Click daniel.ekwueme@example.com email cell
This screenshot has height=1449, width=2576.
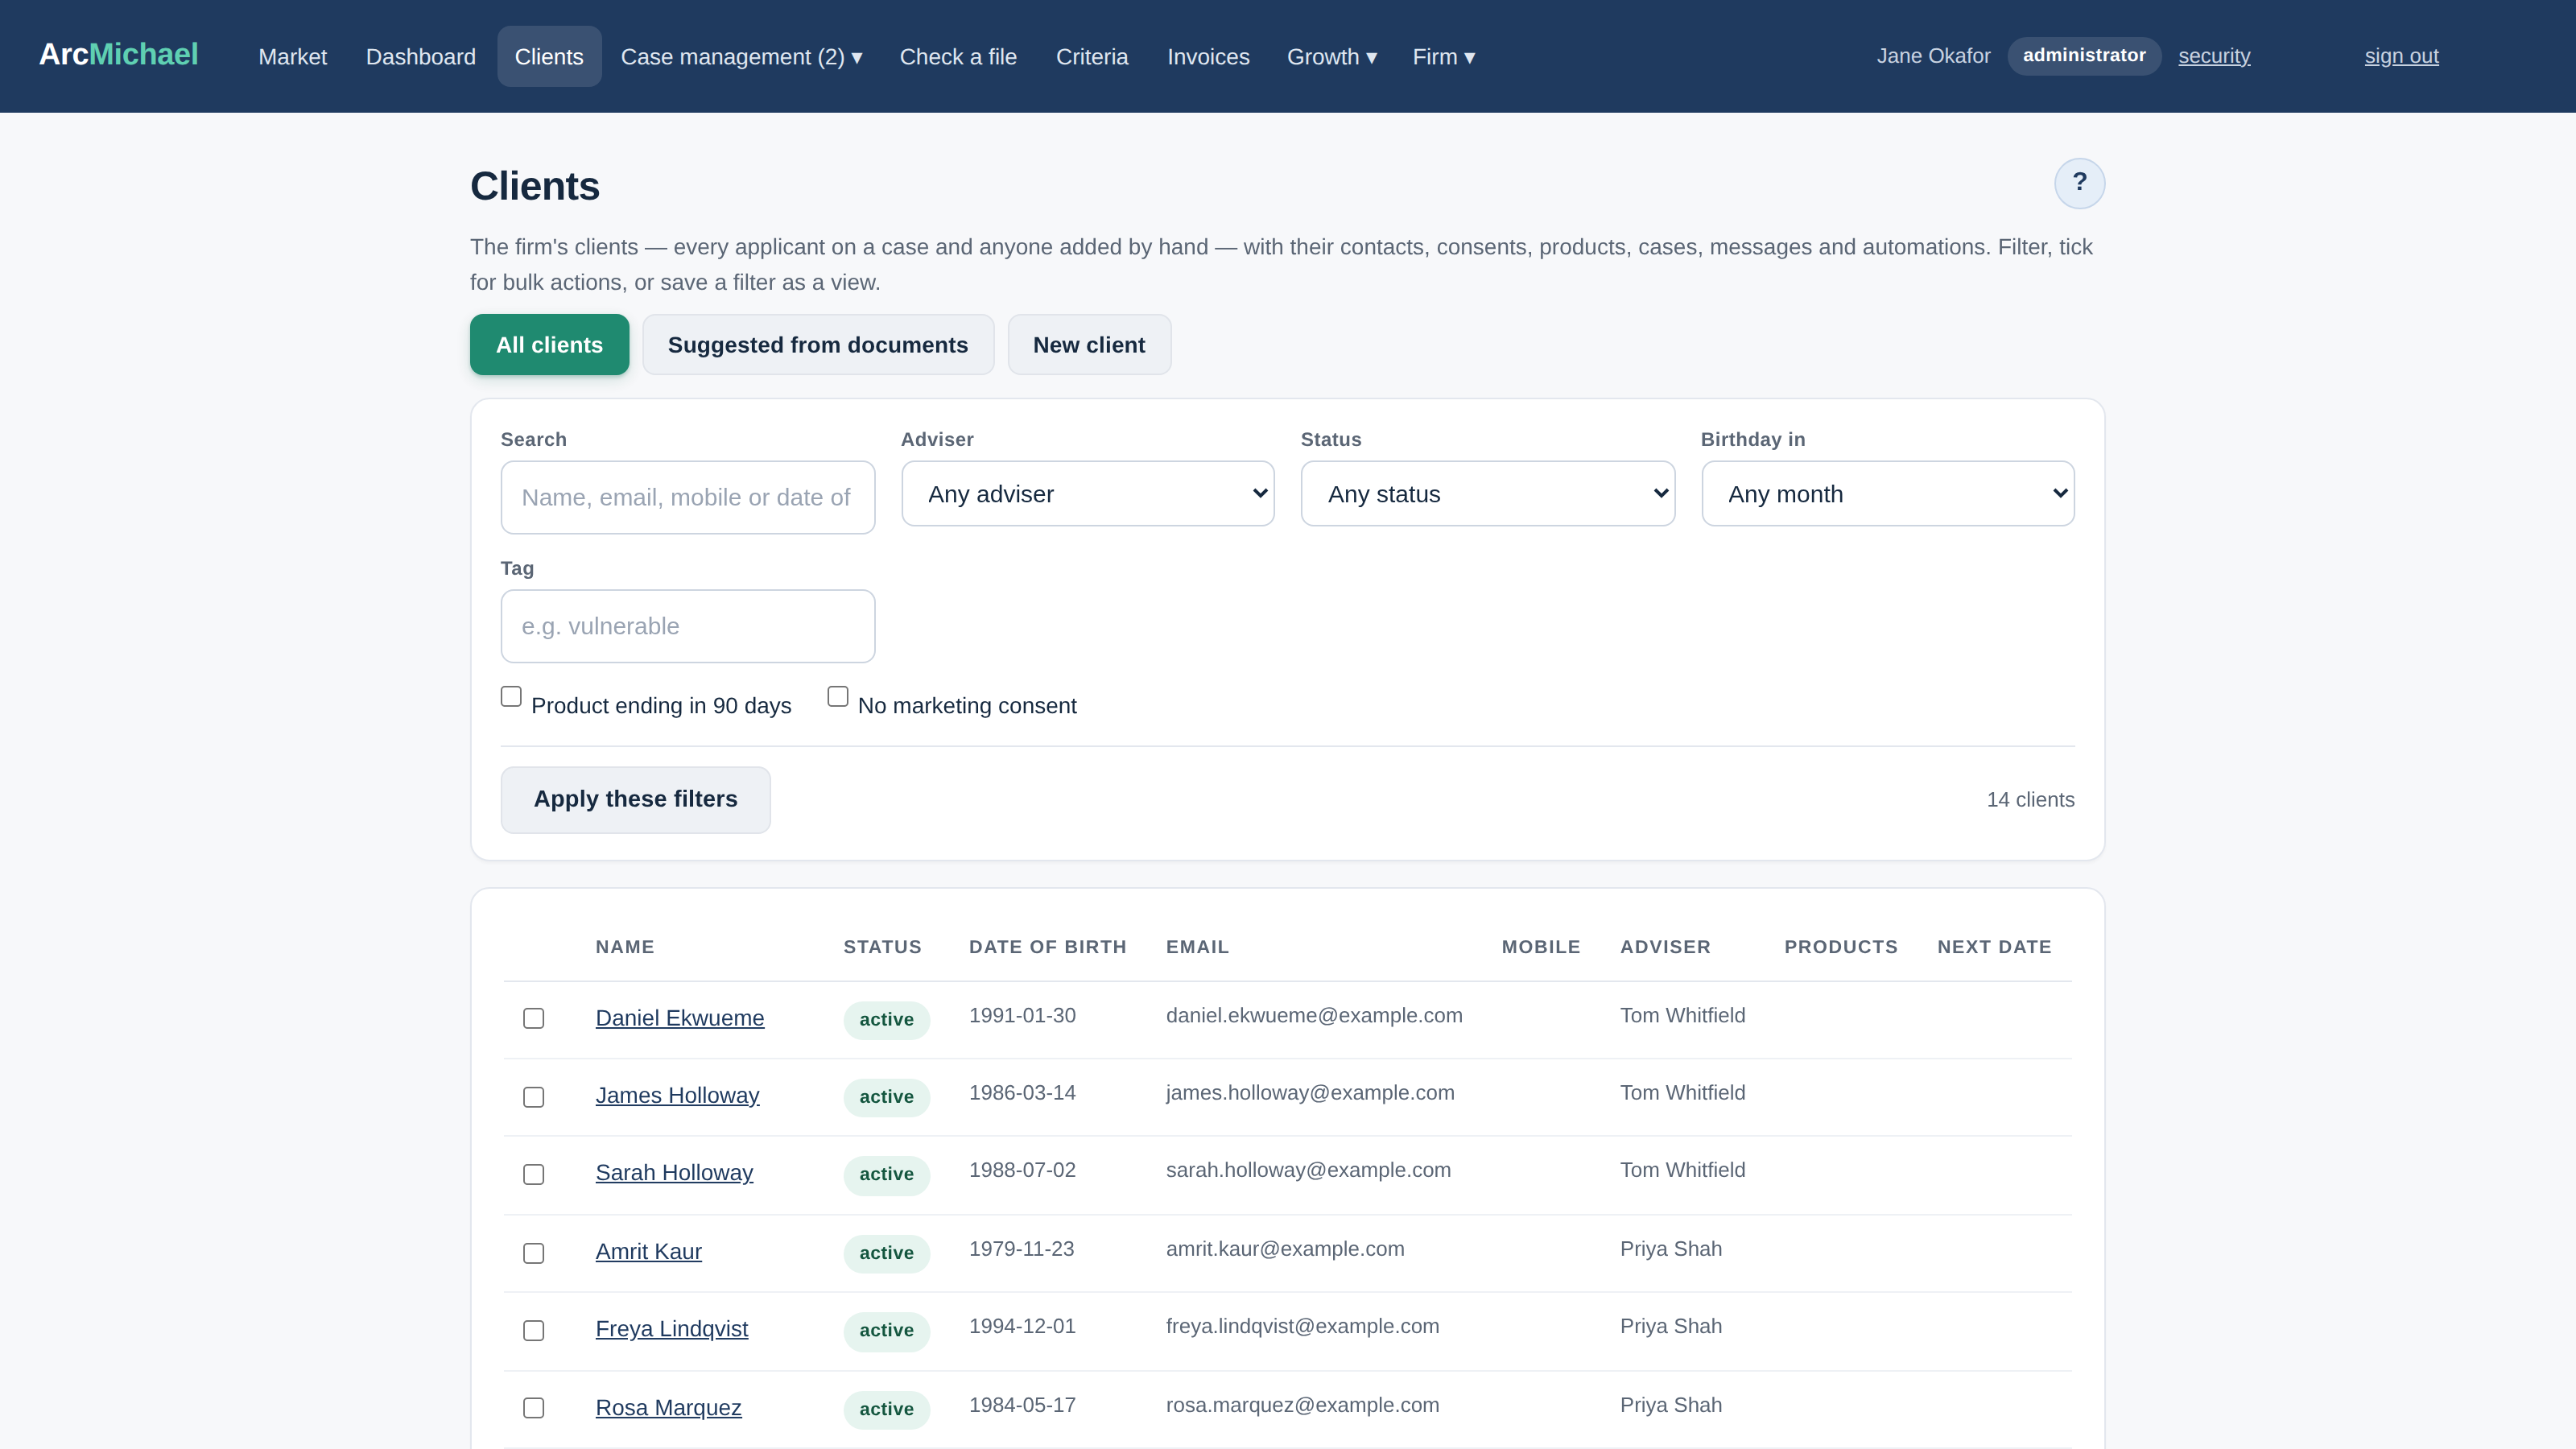tap(1314, 1016)
